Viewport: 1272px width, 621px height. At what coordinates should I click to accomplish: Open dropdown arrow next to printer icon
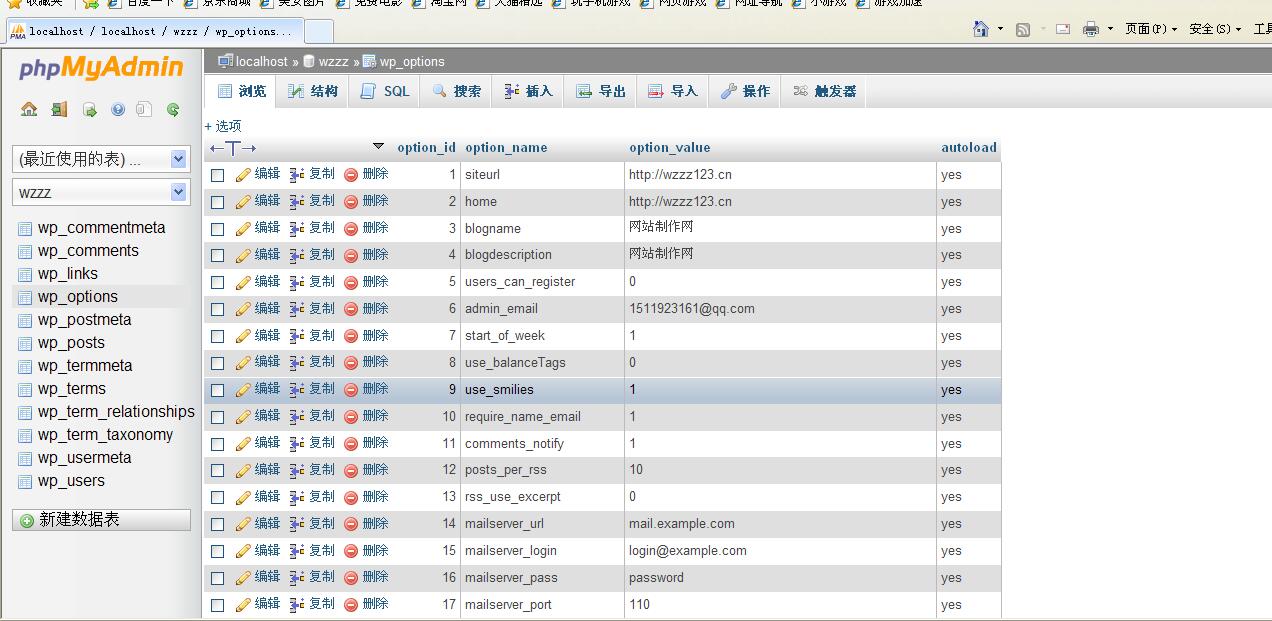(1110, 29)
